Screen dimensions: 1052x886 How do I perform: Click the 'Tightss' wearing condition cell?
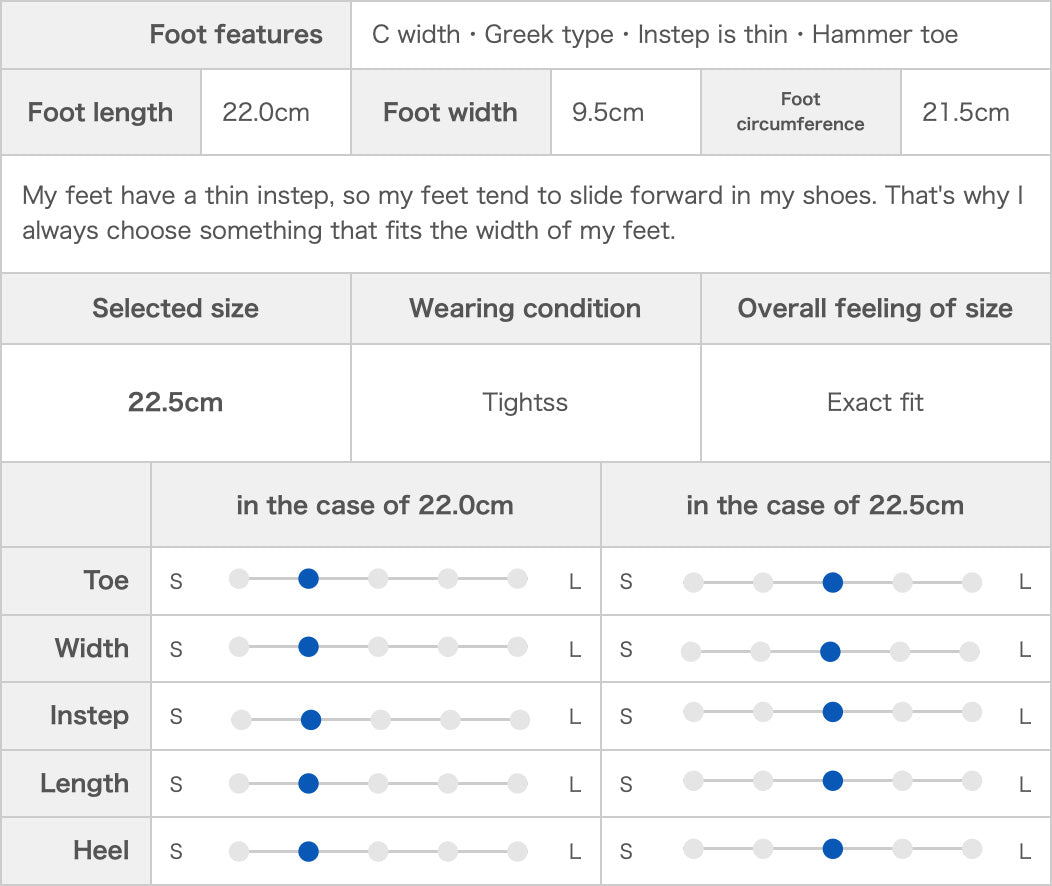click(x=525, y=402)
